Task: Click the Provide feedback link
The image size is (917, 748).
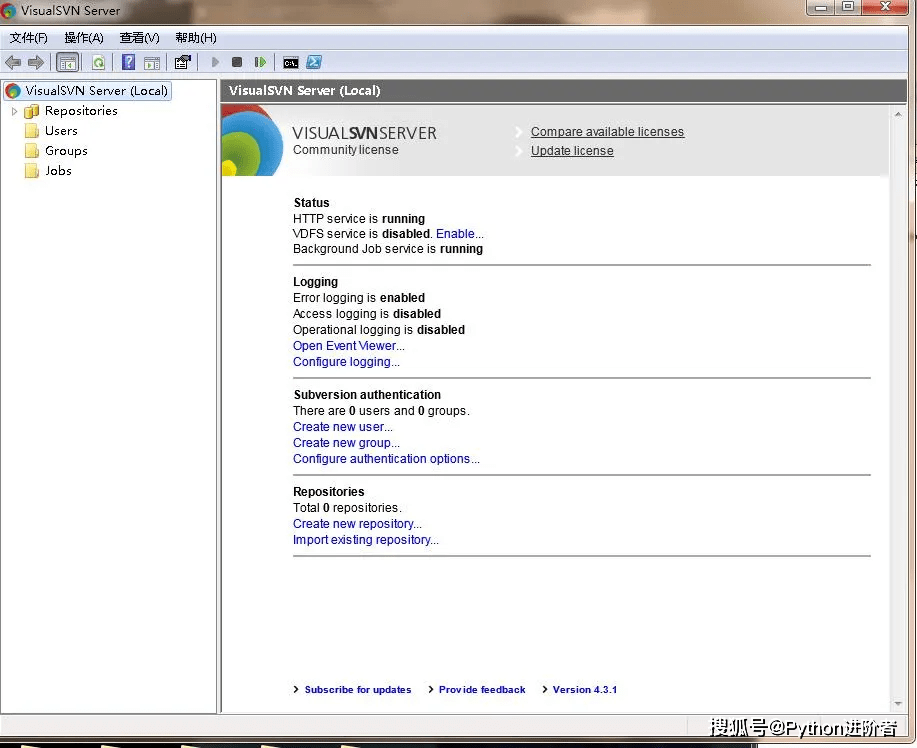Action: (x=482, y=690)
